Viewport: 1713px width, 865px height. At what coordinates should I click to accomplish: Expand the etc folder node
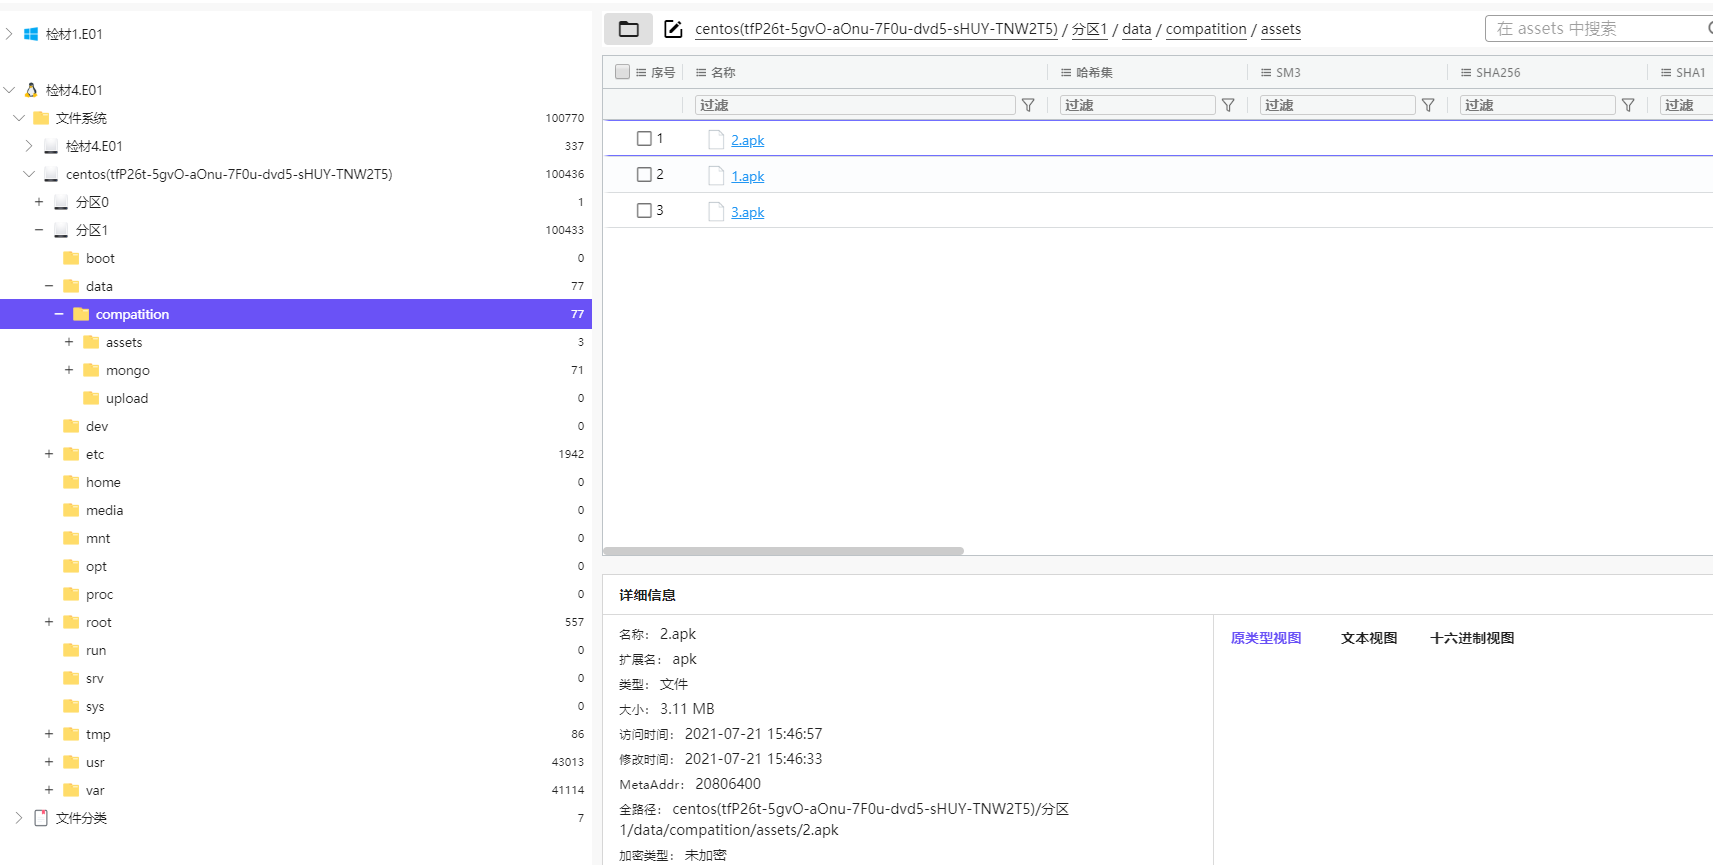[49, 454]
